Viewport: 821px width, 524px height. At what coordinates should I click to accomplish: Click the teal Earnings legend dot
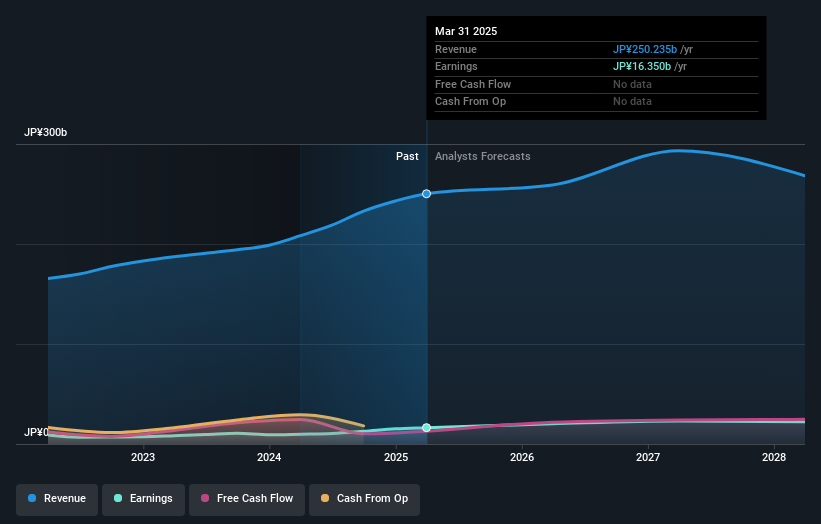[x=118, y=498]
